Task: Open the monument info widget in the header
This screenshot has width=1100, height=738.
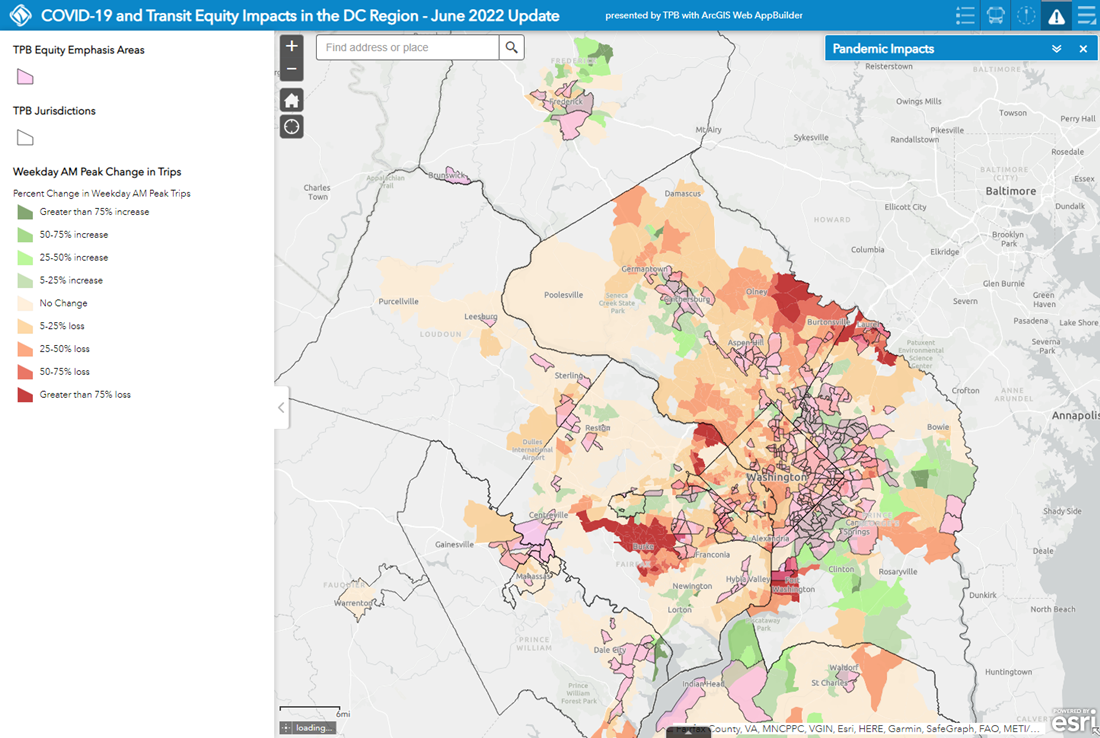Action: coord(1026,15)
